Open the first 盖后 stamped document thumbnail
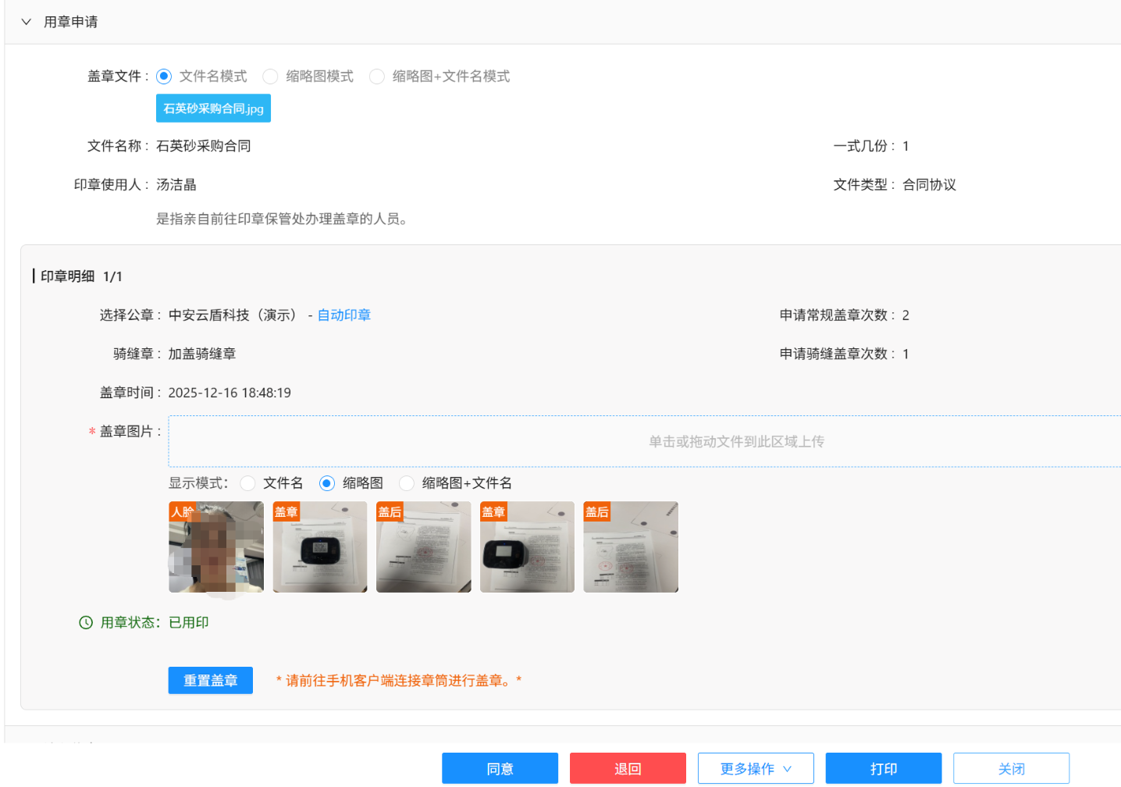The width and height of the screenshot is (1121, 787). click(423, 547)
